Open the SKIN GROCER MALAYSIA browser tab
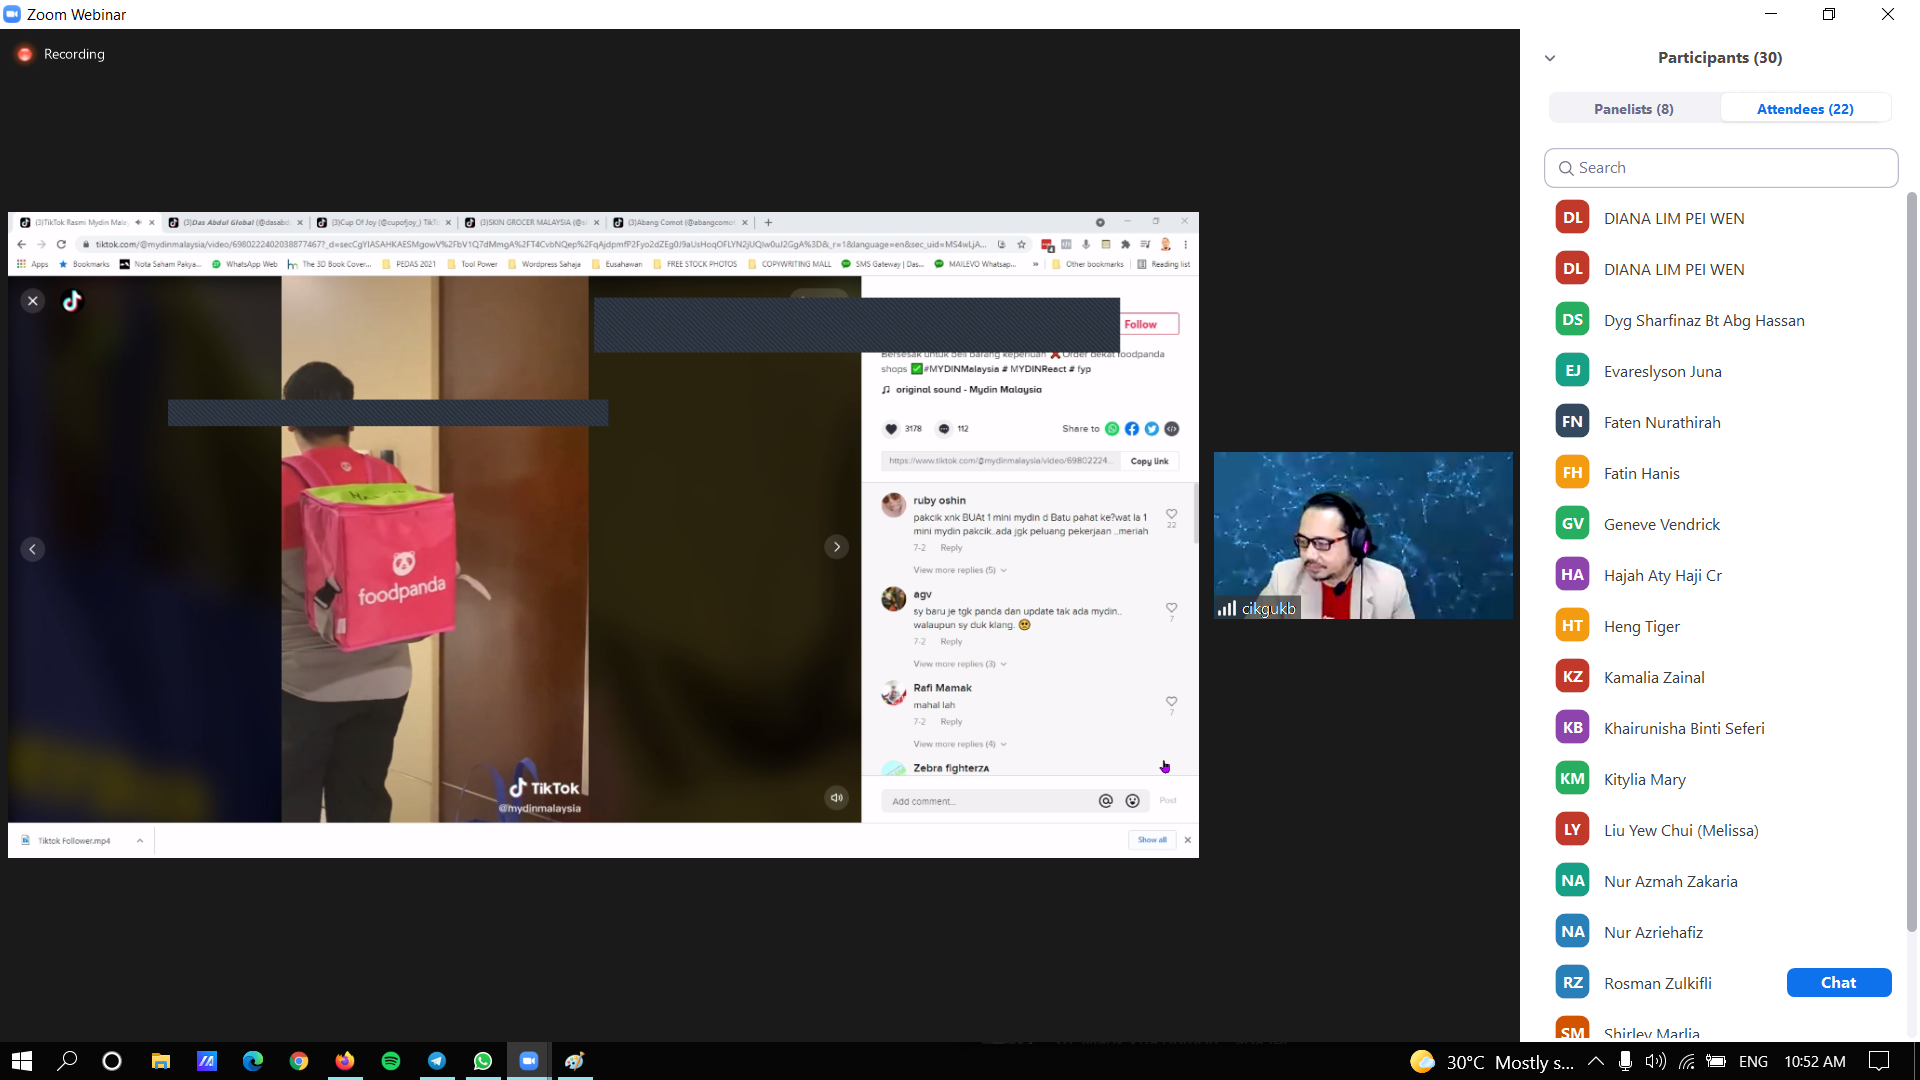 tap(533, 222)
